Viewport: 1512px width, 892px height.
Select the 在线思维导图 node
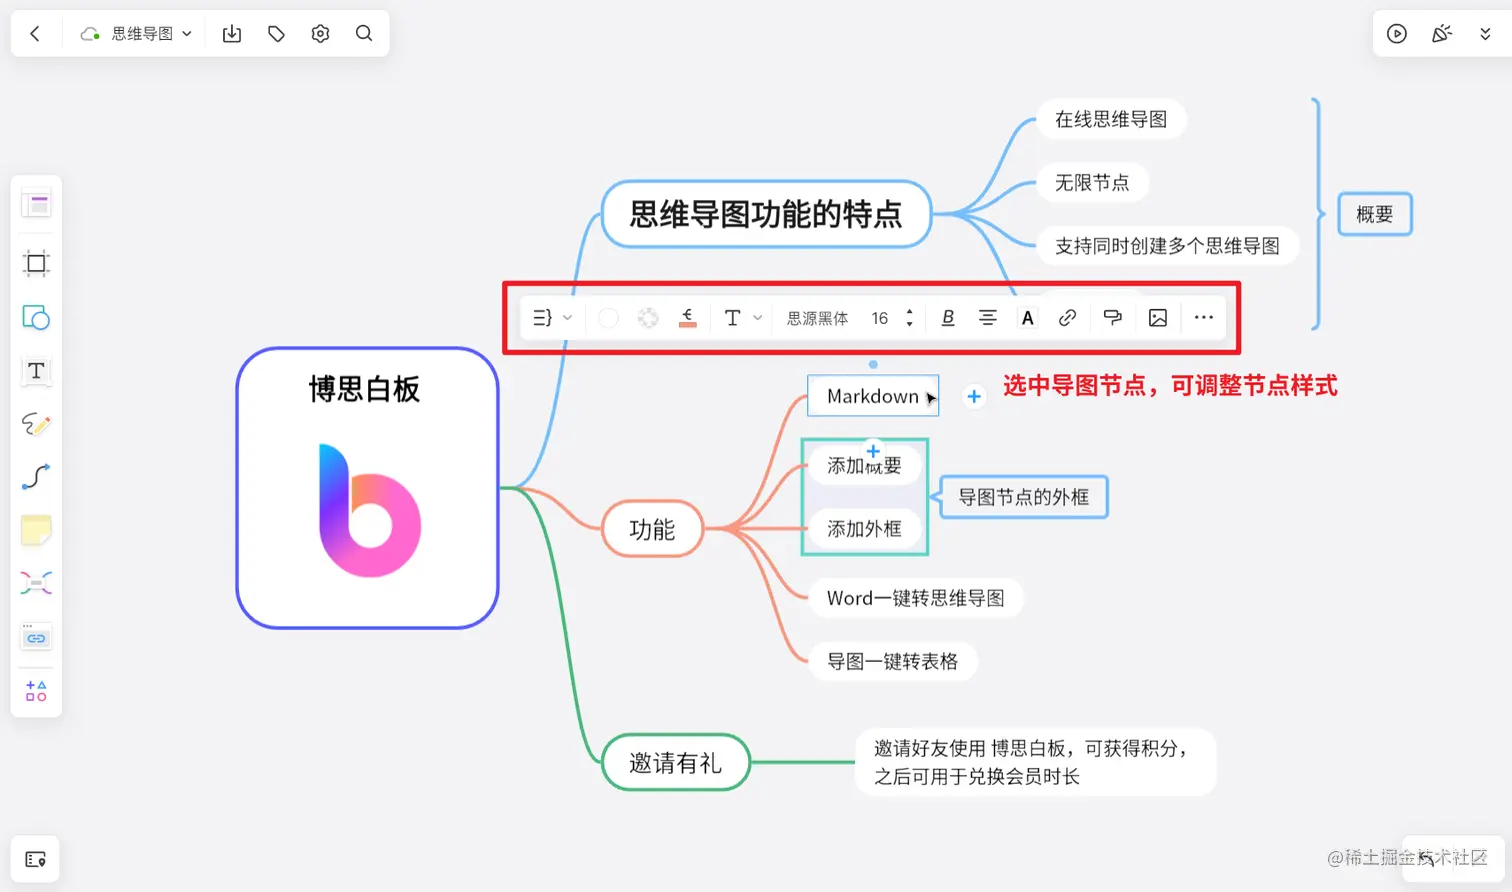(x=1111, y=119)
